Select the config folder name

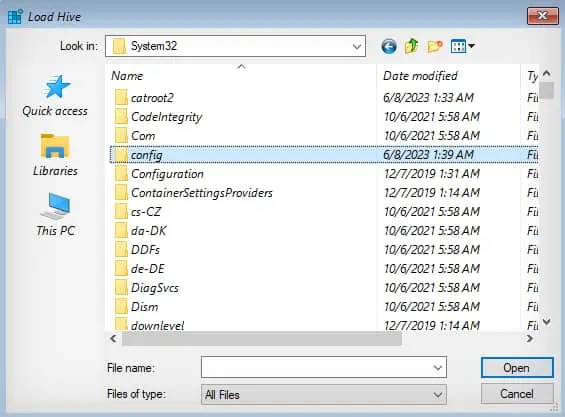(147, 155)
